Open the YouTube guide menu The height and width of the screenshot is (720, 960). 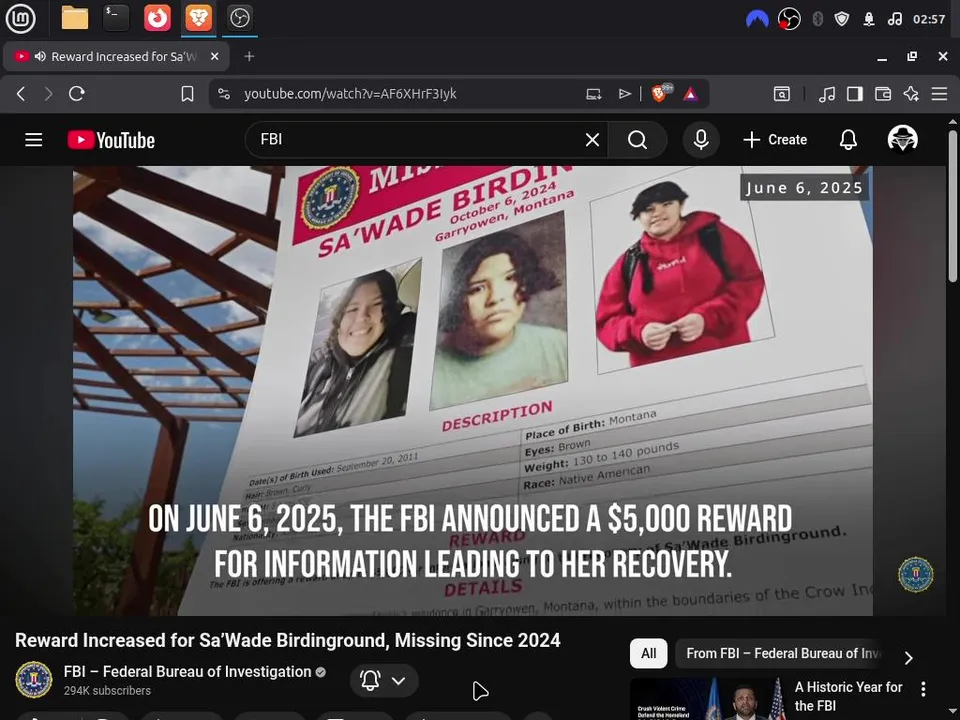click(x=34, y=140)
